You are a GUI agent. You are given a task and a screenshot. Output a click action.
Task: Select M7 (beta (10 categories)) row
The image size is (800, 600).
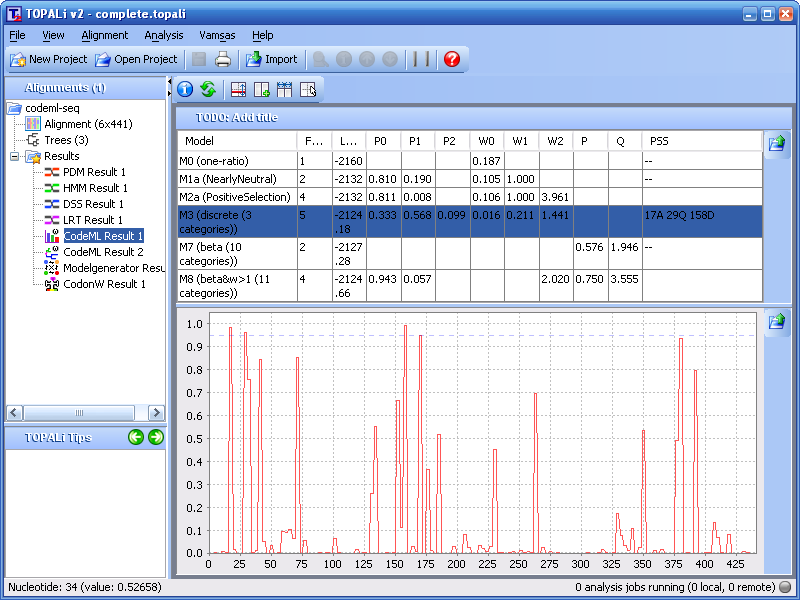click(470, 254)
